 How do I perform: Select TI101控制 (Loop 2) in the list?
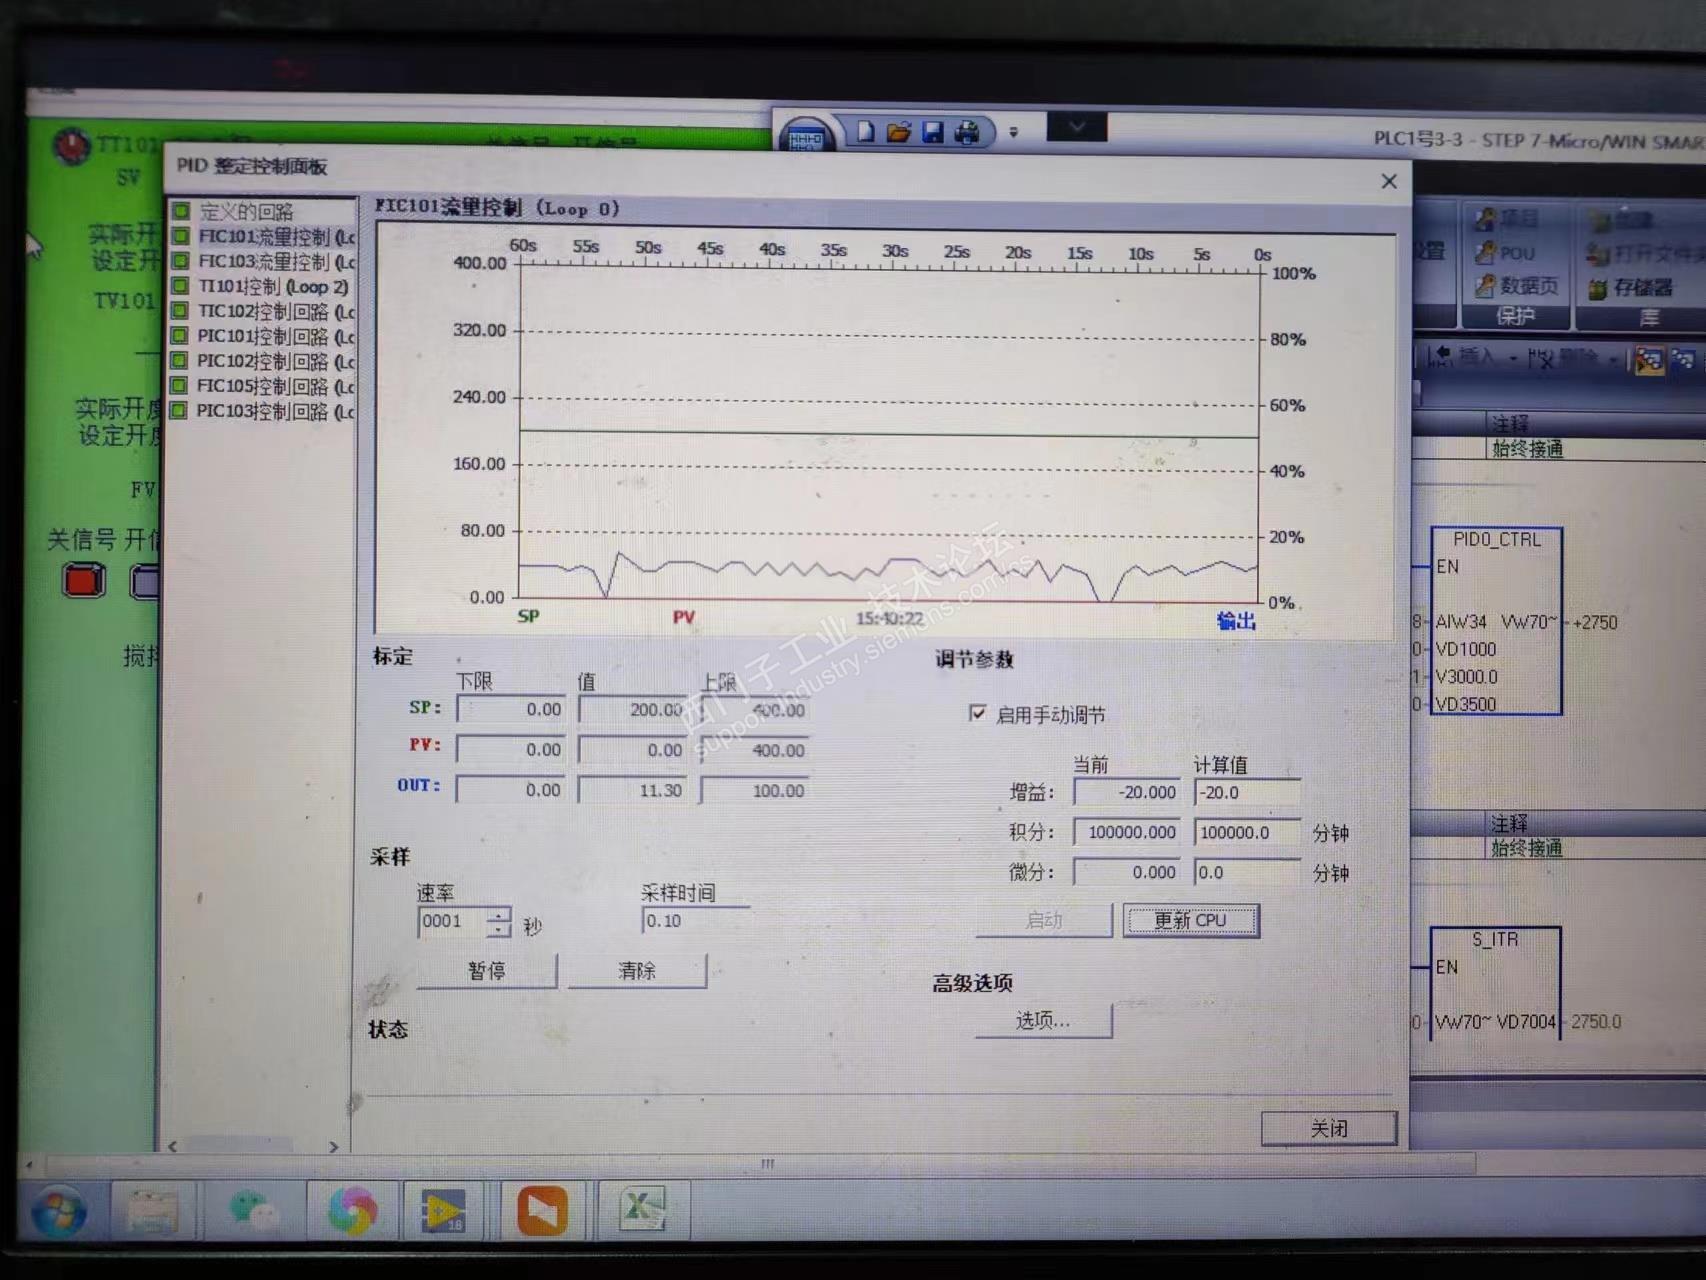[273, 287]
